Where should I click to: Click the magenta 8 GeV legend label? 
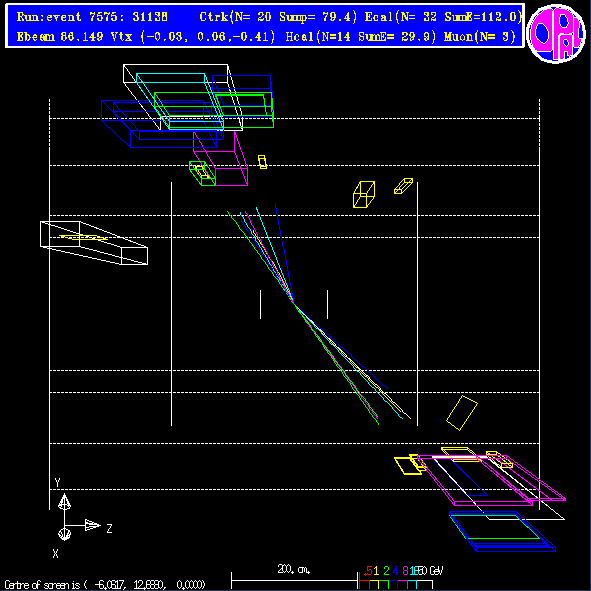click(x=405, y=571)
